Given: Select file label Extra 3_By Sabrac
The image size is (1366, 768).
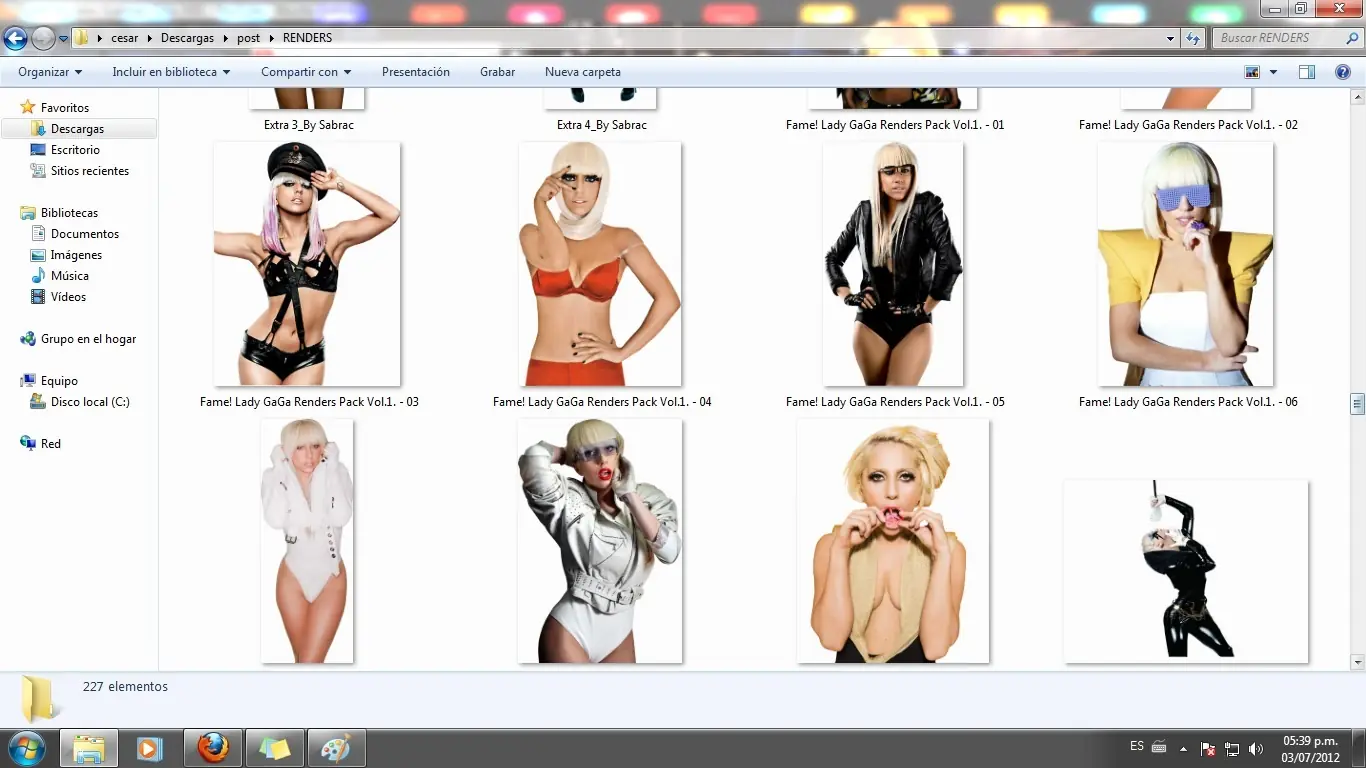Looking at the screenshot, I should tap(308, 125).
